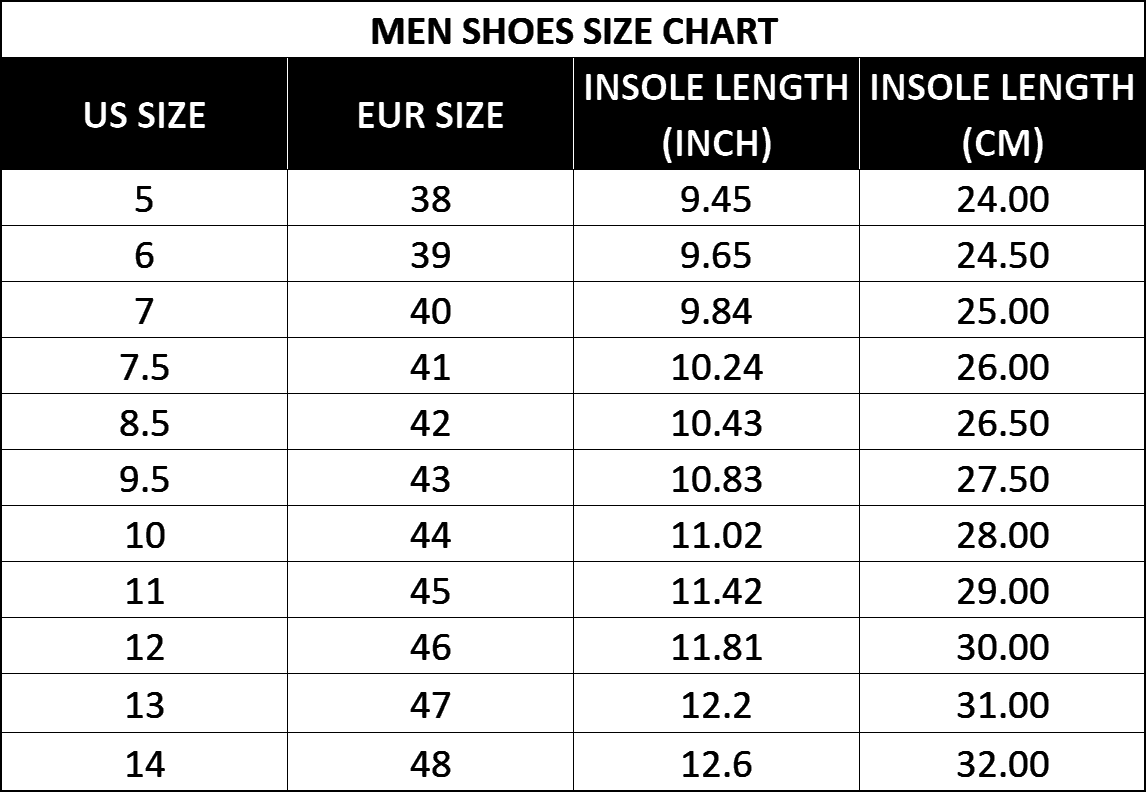Select the INSOLE LENGTH (INCH) header
This screenshot has width=1146, height=792.
click(716, 115)
